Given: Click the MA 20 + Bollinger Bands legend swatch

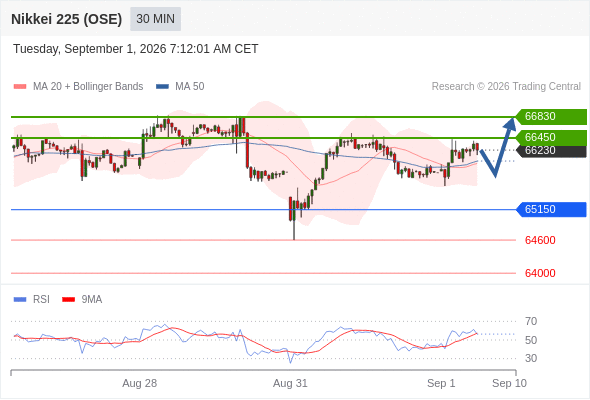Looking at the screenshot, I should point(20,87).
